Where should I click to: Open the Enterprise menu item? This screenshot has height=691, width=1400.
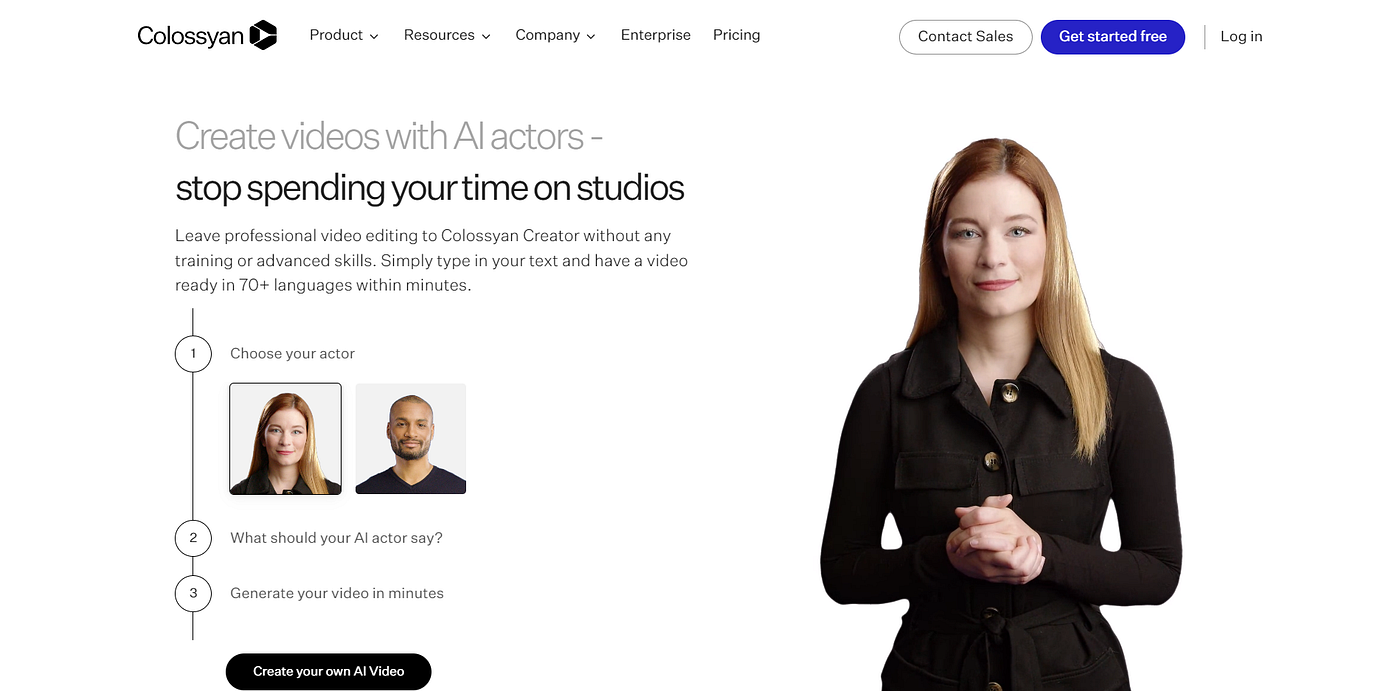[655, 35]
